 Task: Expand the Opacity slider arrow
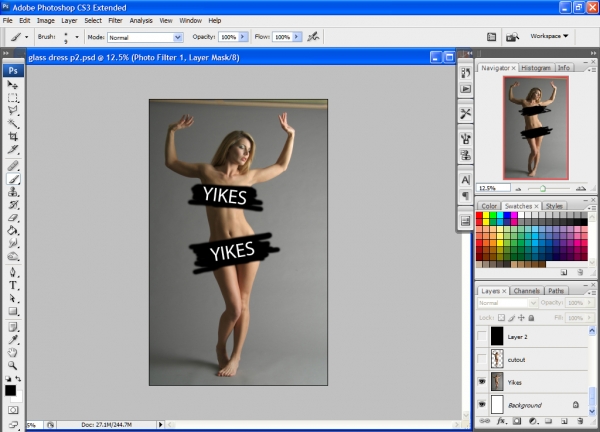pyautogui.click(x=243, y=37)
